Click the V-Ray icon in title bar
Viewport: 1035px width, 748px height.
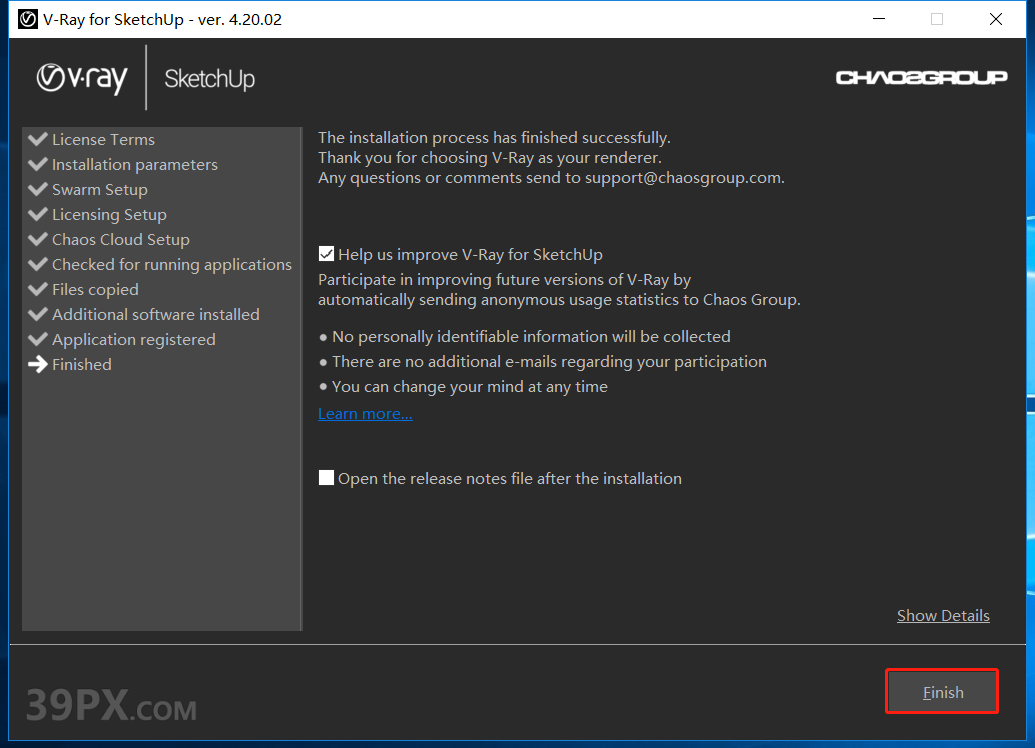click(28, 19)
